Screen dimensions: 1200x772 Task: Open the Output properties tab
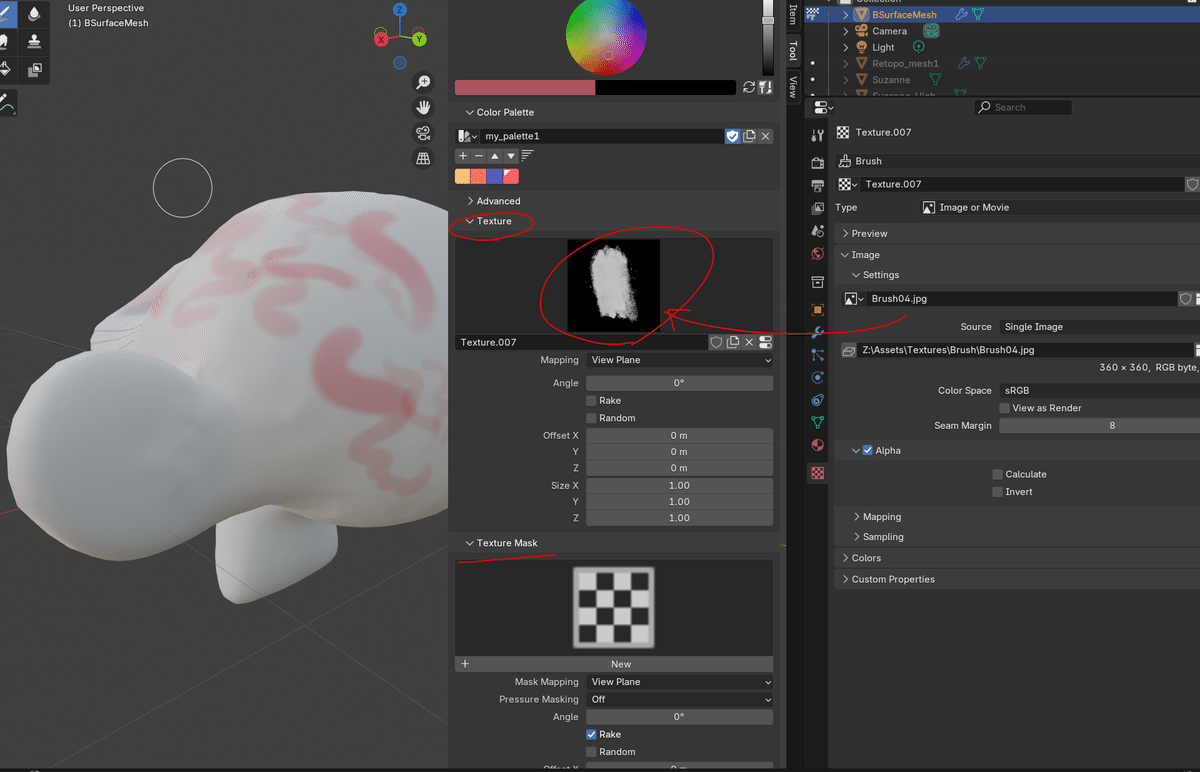[818, 185]
